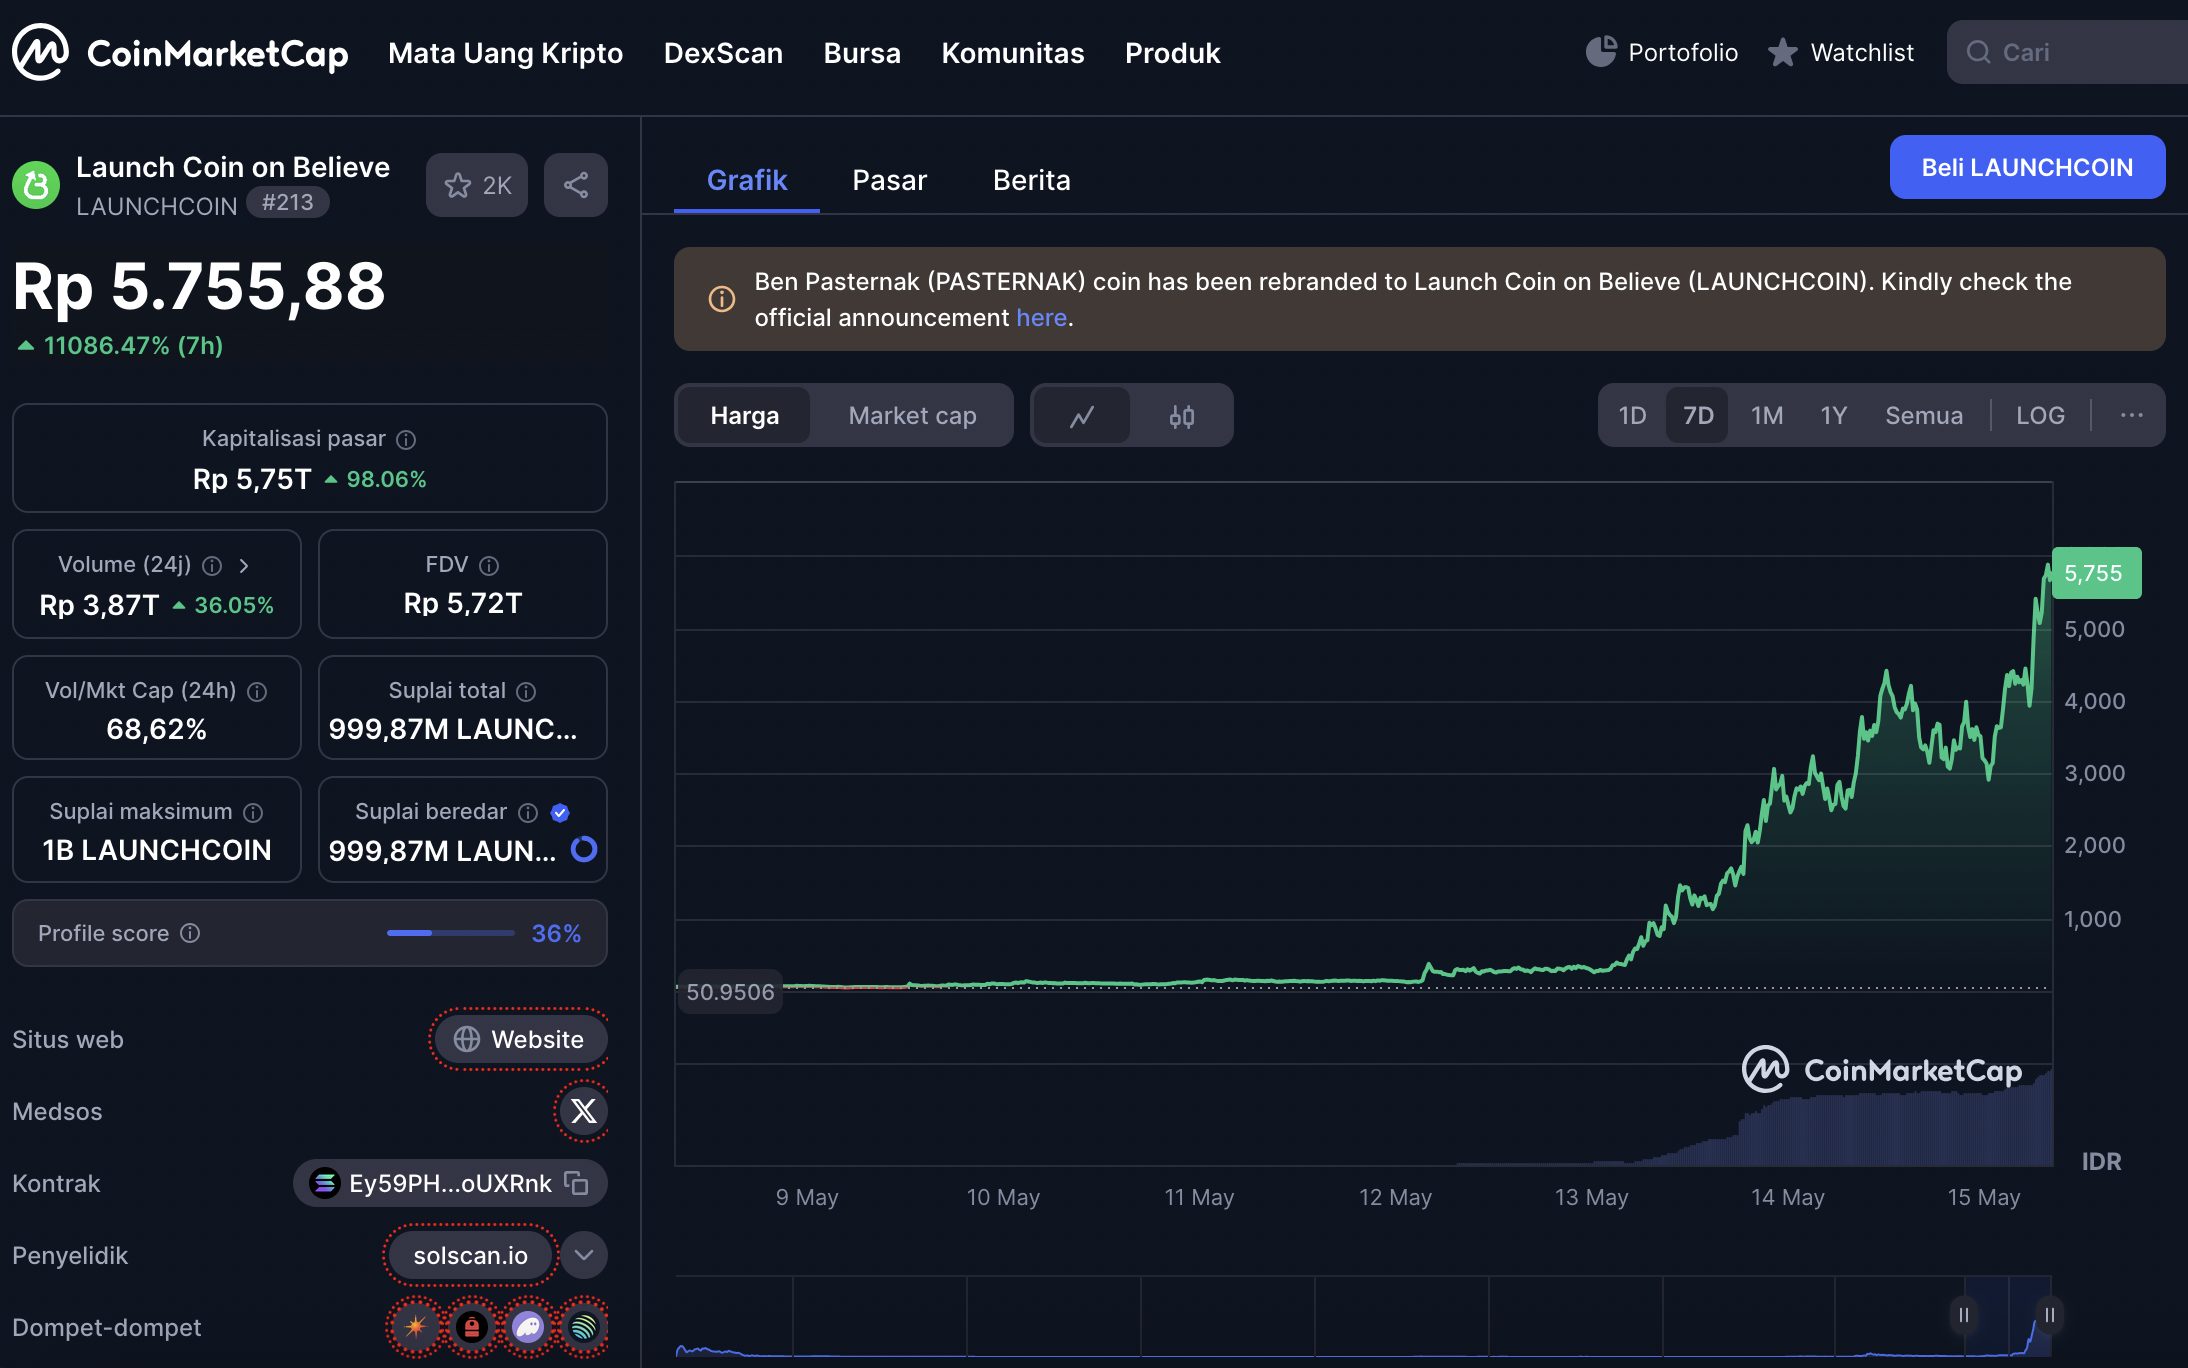Switch to the Berita tab

point(1031,180)
